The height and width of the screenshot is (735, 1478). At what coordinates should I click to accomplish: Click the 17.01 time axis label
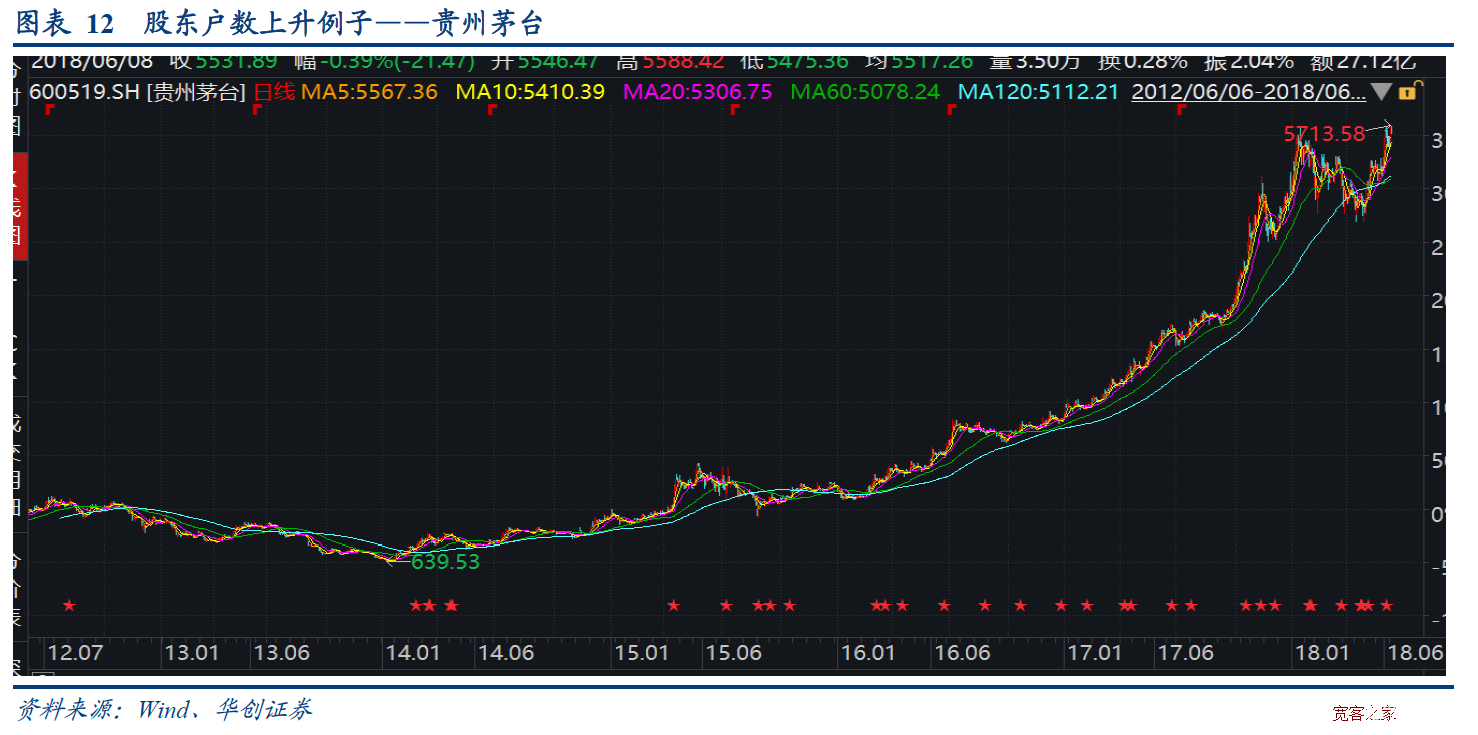point(1095,653)
